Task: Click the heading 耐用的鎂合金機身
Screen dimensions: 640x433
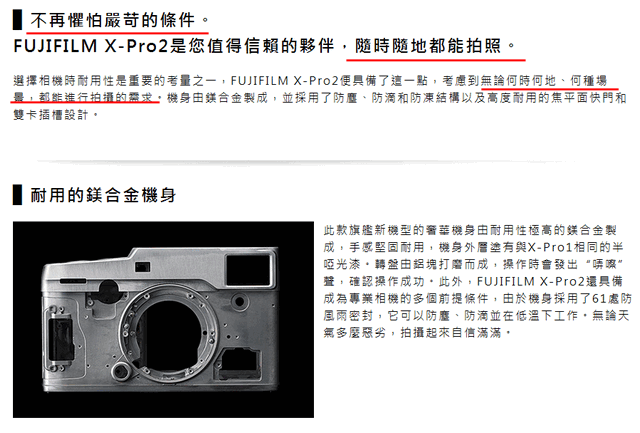Action: [x=103, y=195]
